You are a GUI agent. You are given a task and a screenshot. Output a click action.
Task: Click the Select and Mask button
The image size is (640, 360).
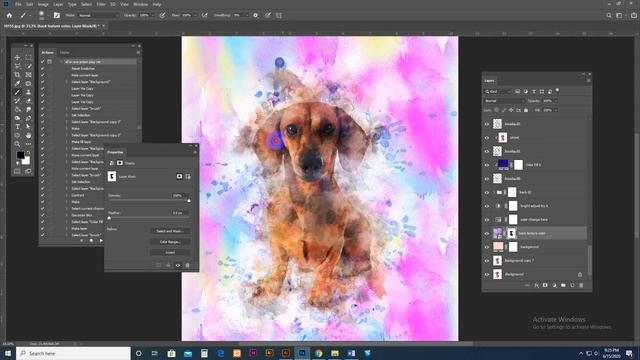coord(170,231)
